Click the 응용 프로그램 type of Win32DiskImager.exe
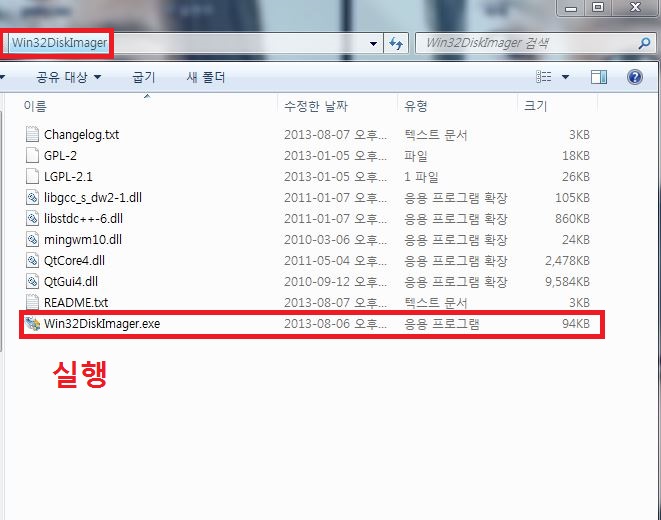Image resolution: width=661 pixels, height=520 pixels. [x=441, y=324]
